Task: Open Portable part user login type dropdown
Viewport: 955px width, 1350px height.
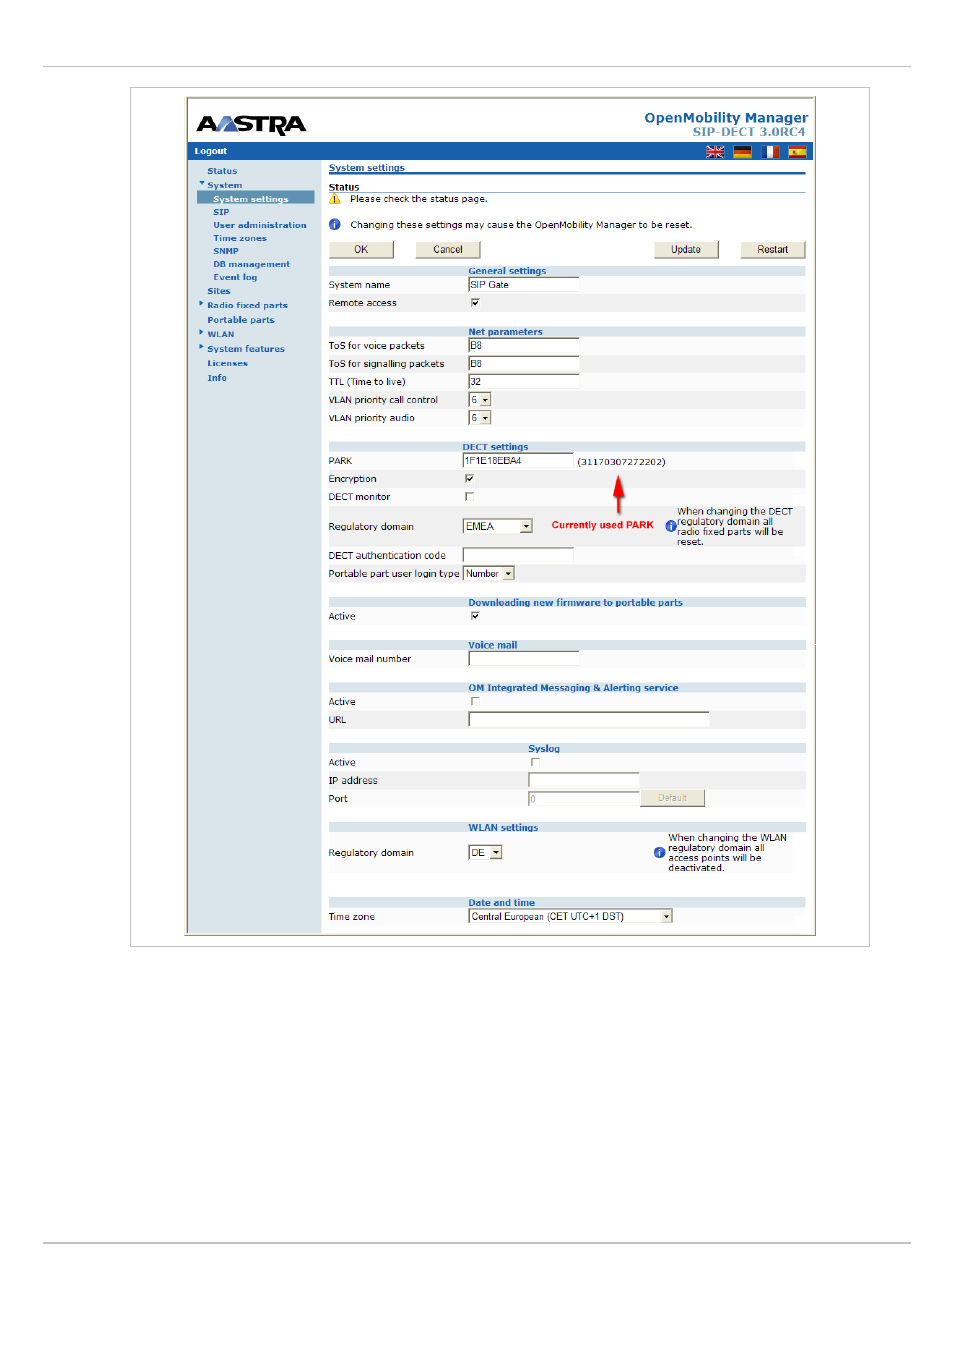Action: [x=489, y=574]
